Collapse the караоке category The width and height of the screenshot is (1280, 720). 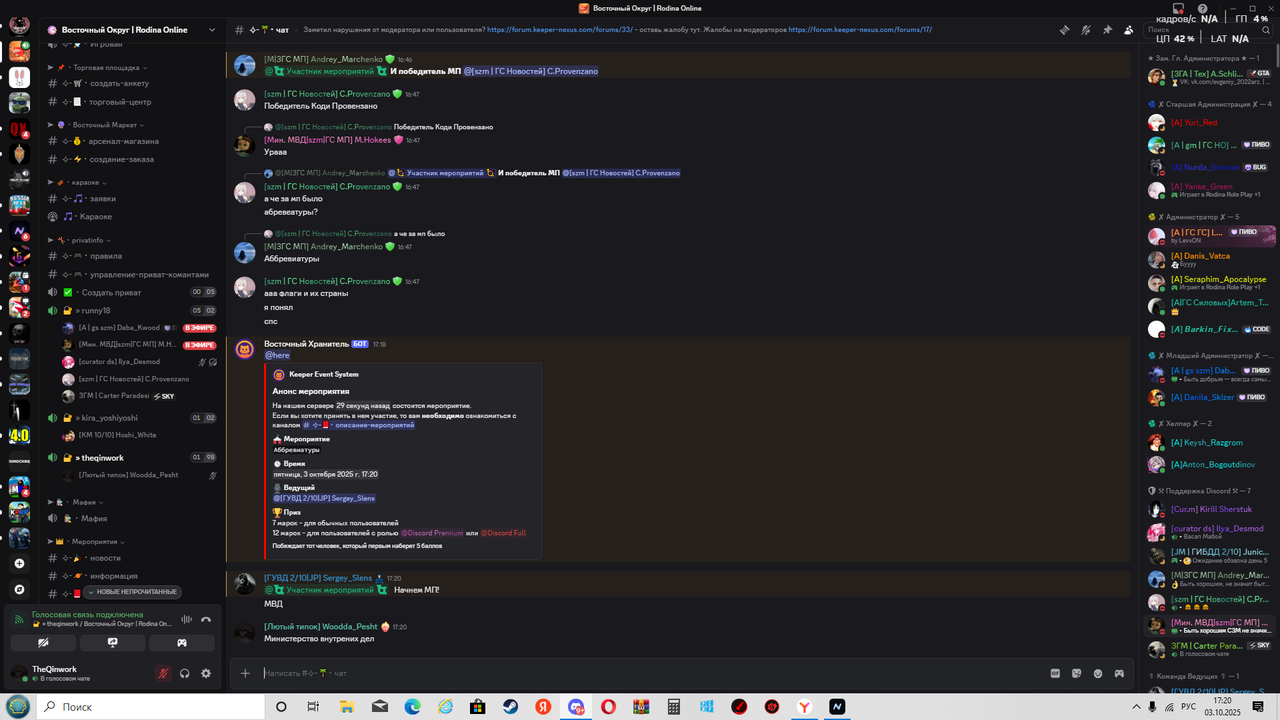pos(78,183)
